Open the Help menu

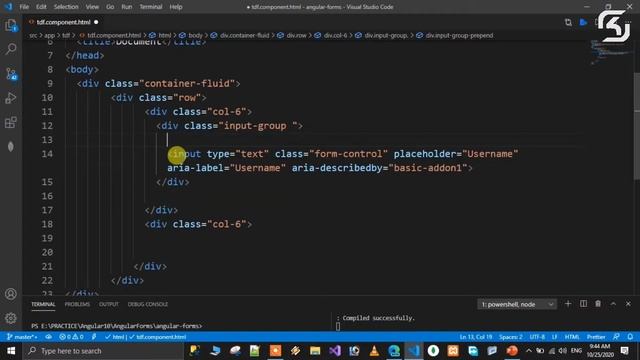coord(176,7)
